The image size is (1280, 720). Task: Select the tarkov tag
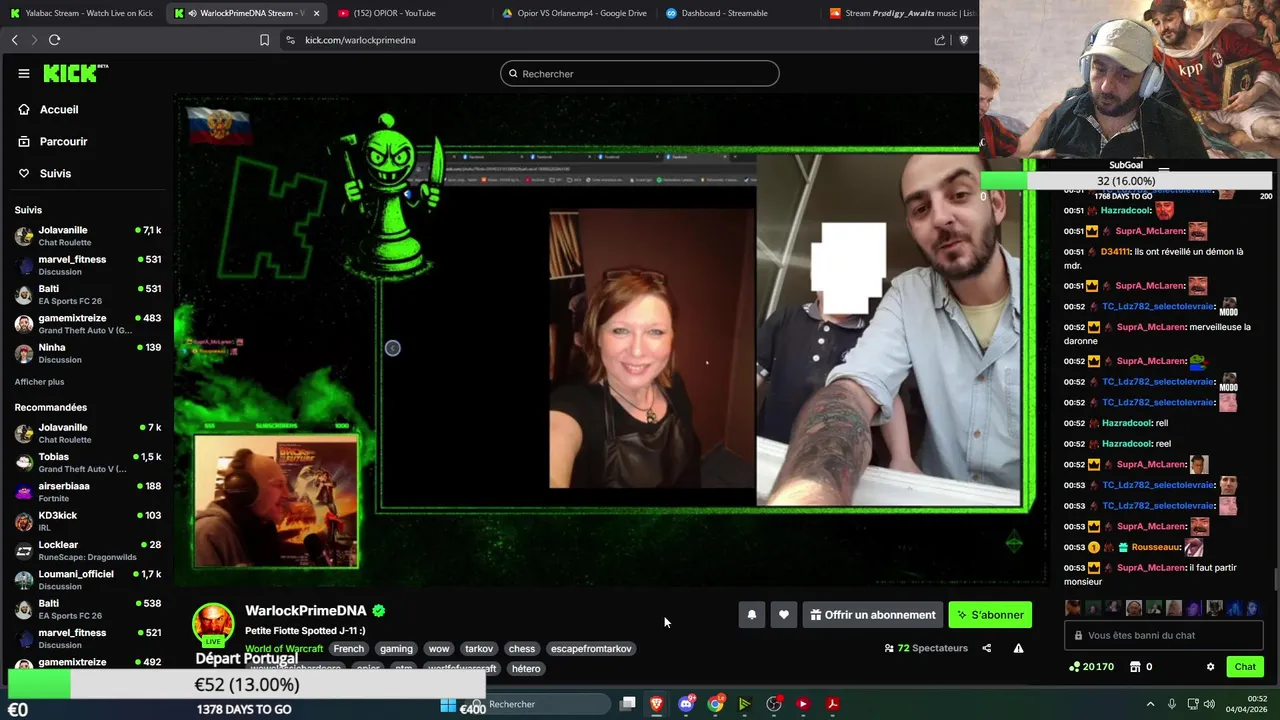[479, 649]
